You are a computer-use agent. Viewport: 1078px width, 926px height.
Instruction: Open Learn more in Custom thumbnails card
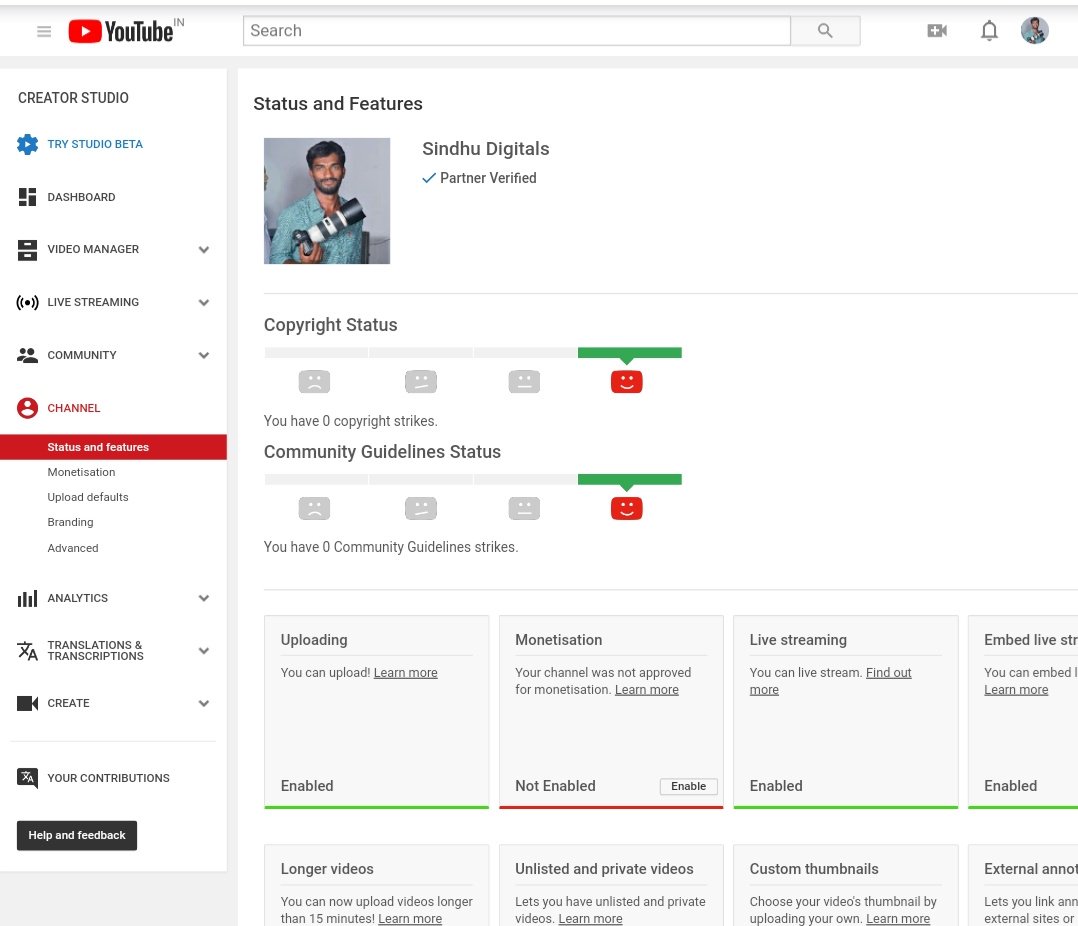(x=898, y=918)
